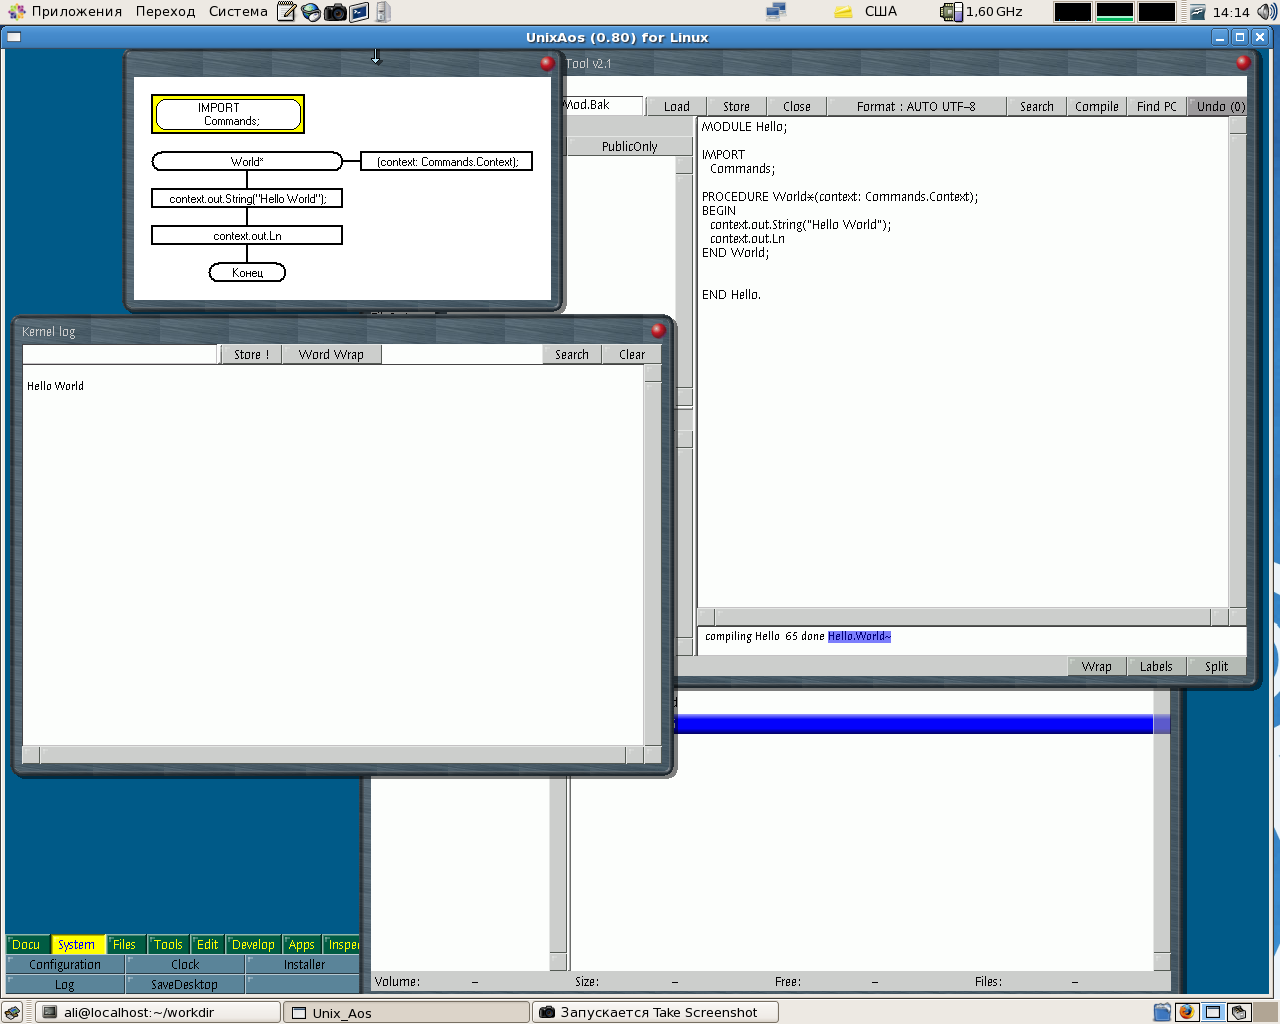Select the World* flowchart node
The image size is (1280, 1024).
(x=247, y=161)
